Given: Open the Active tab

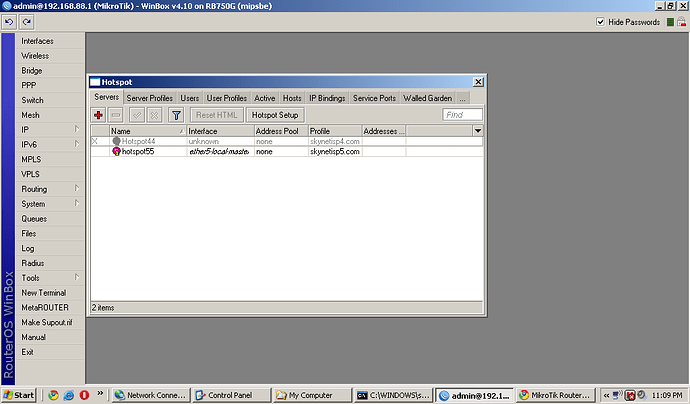Looking at the screenshot, I should 264,98.
